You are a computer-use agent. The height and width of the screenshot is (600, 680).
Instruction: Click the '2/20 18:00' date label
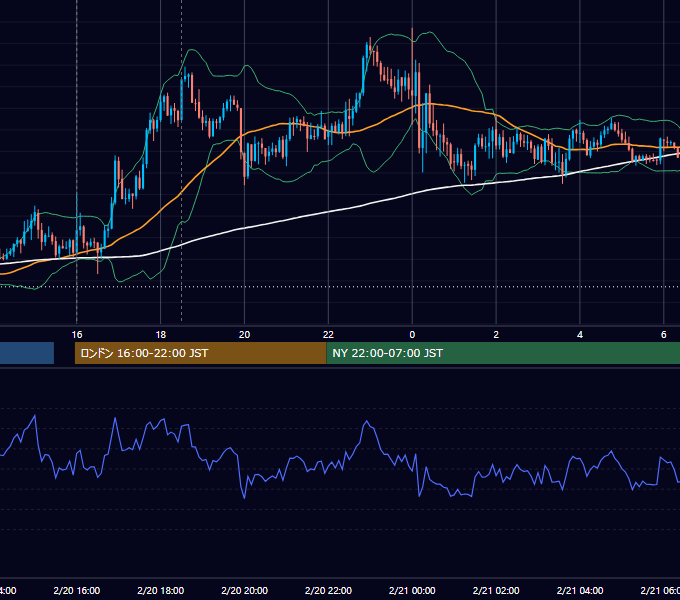click(160, 591)
